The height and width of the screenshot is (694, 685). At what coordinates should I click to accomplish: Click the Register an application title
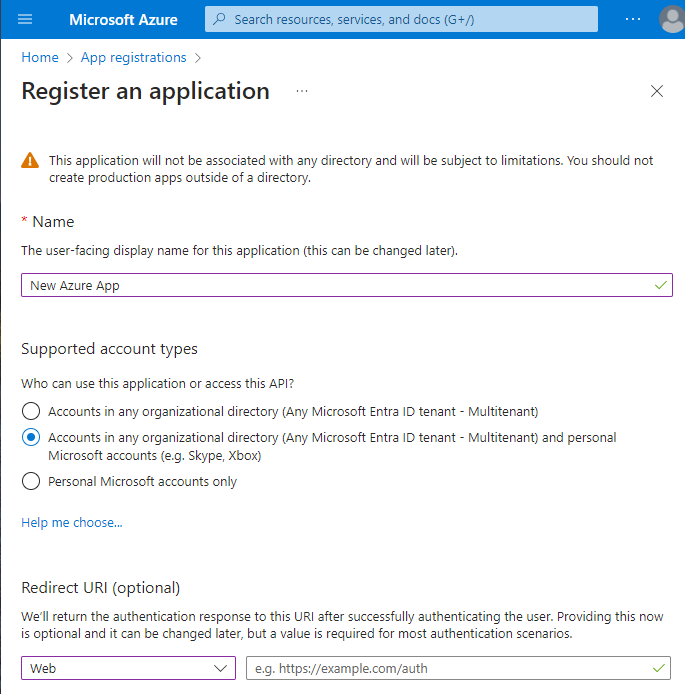[x=146, y=91]
